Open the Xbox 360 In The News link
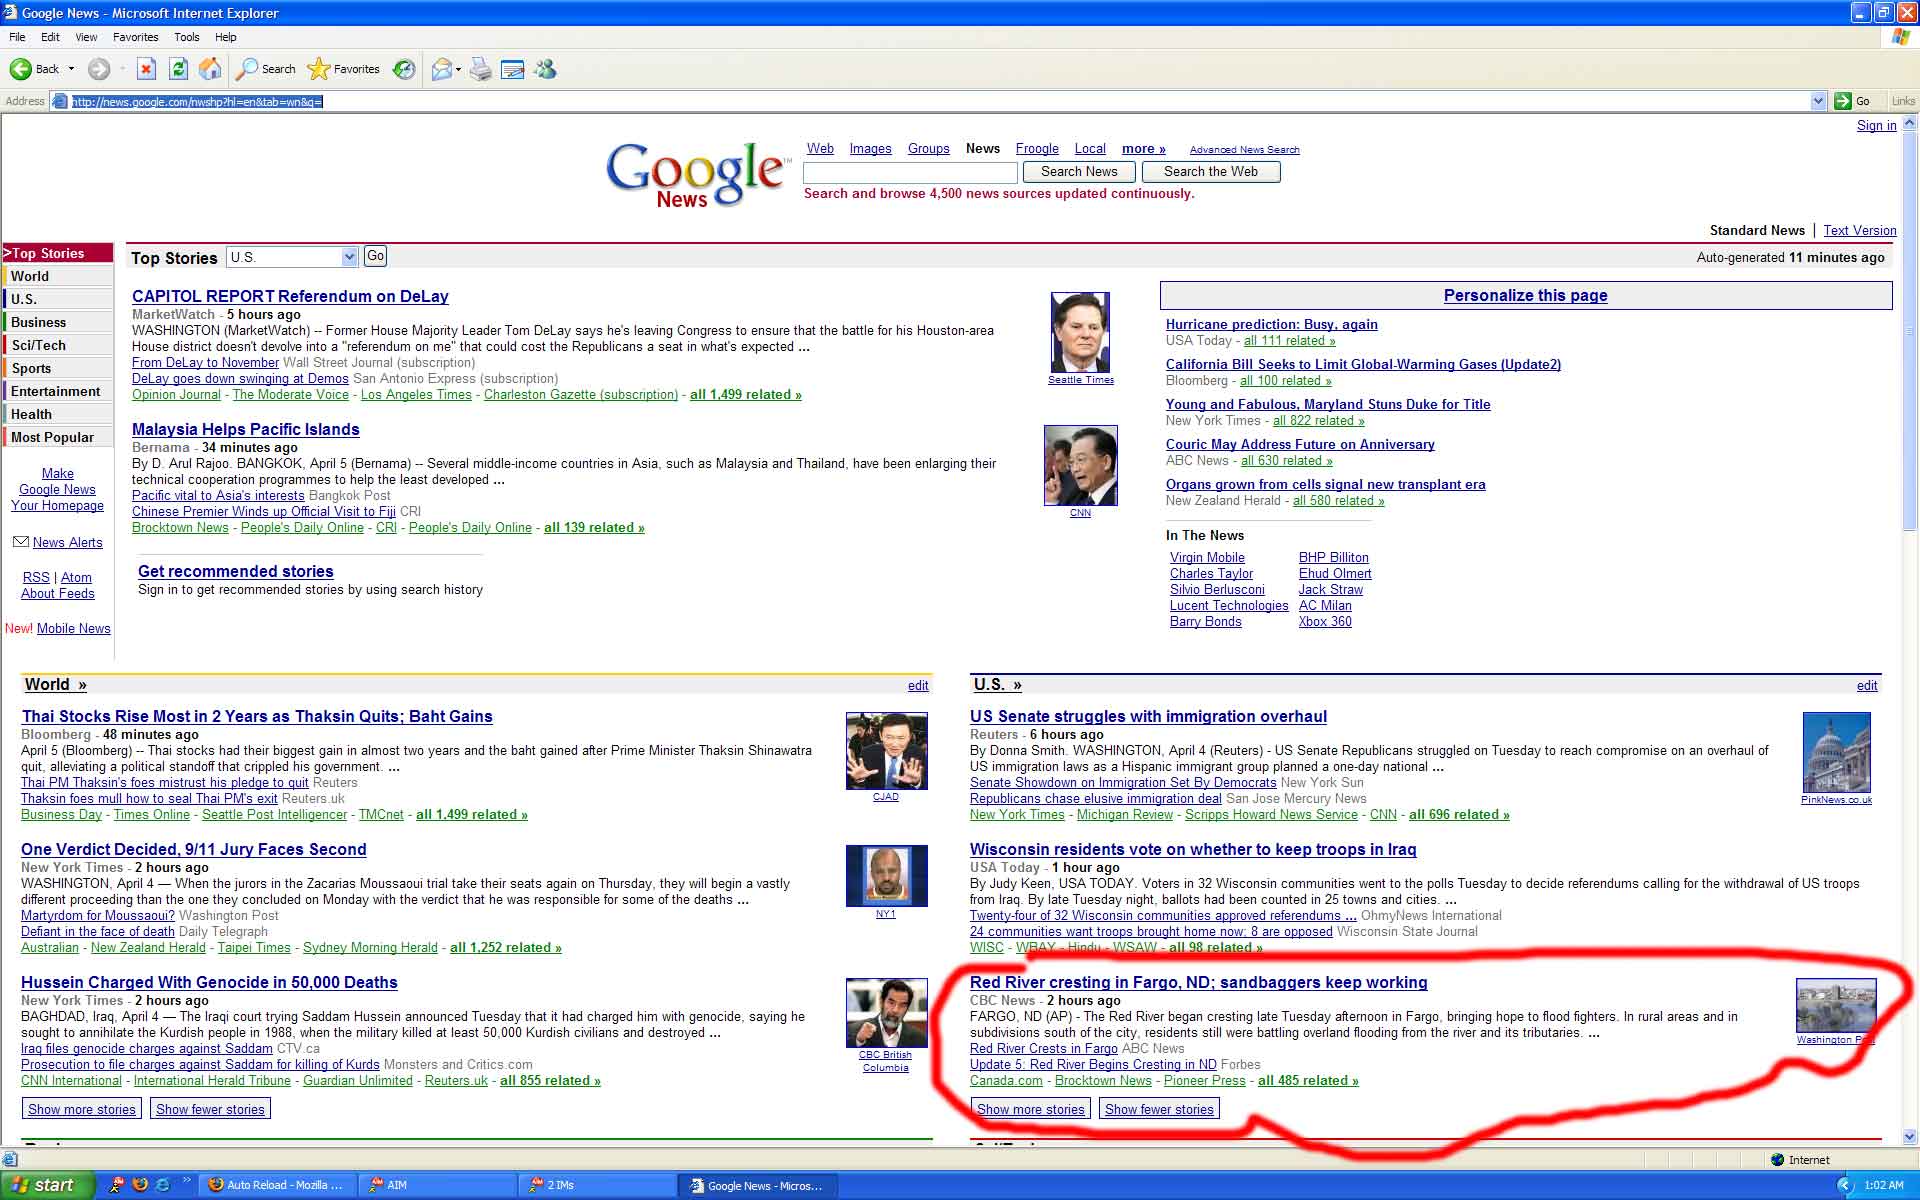 point(1325,621)
